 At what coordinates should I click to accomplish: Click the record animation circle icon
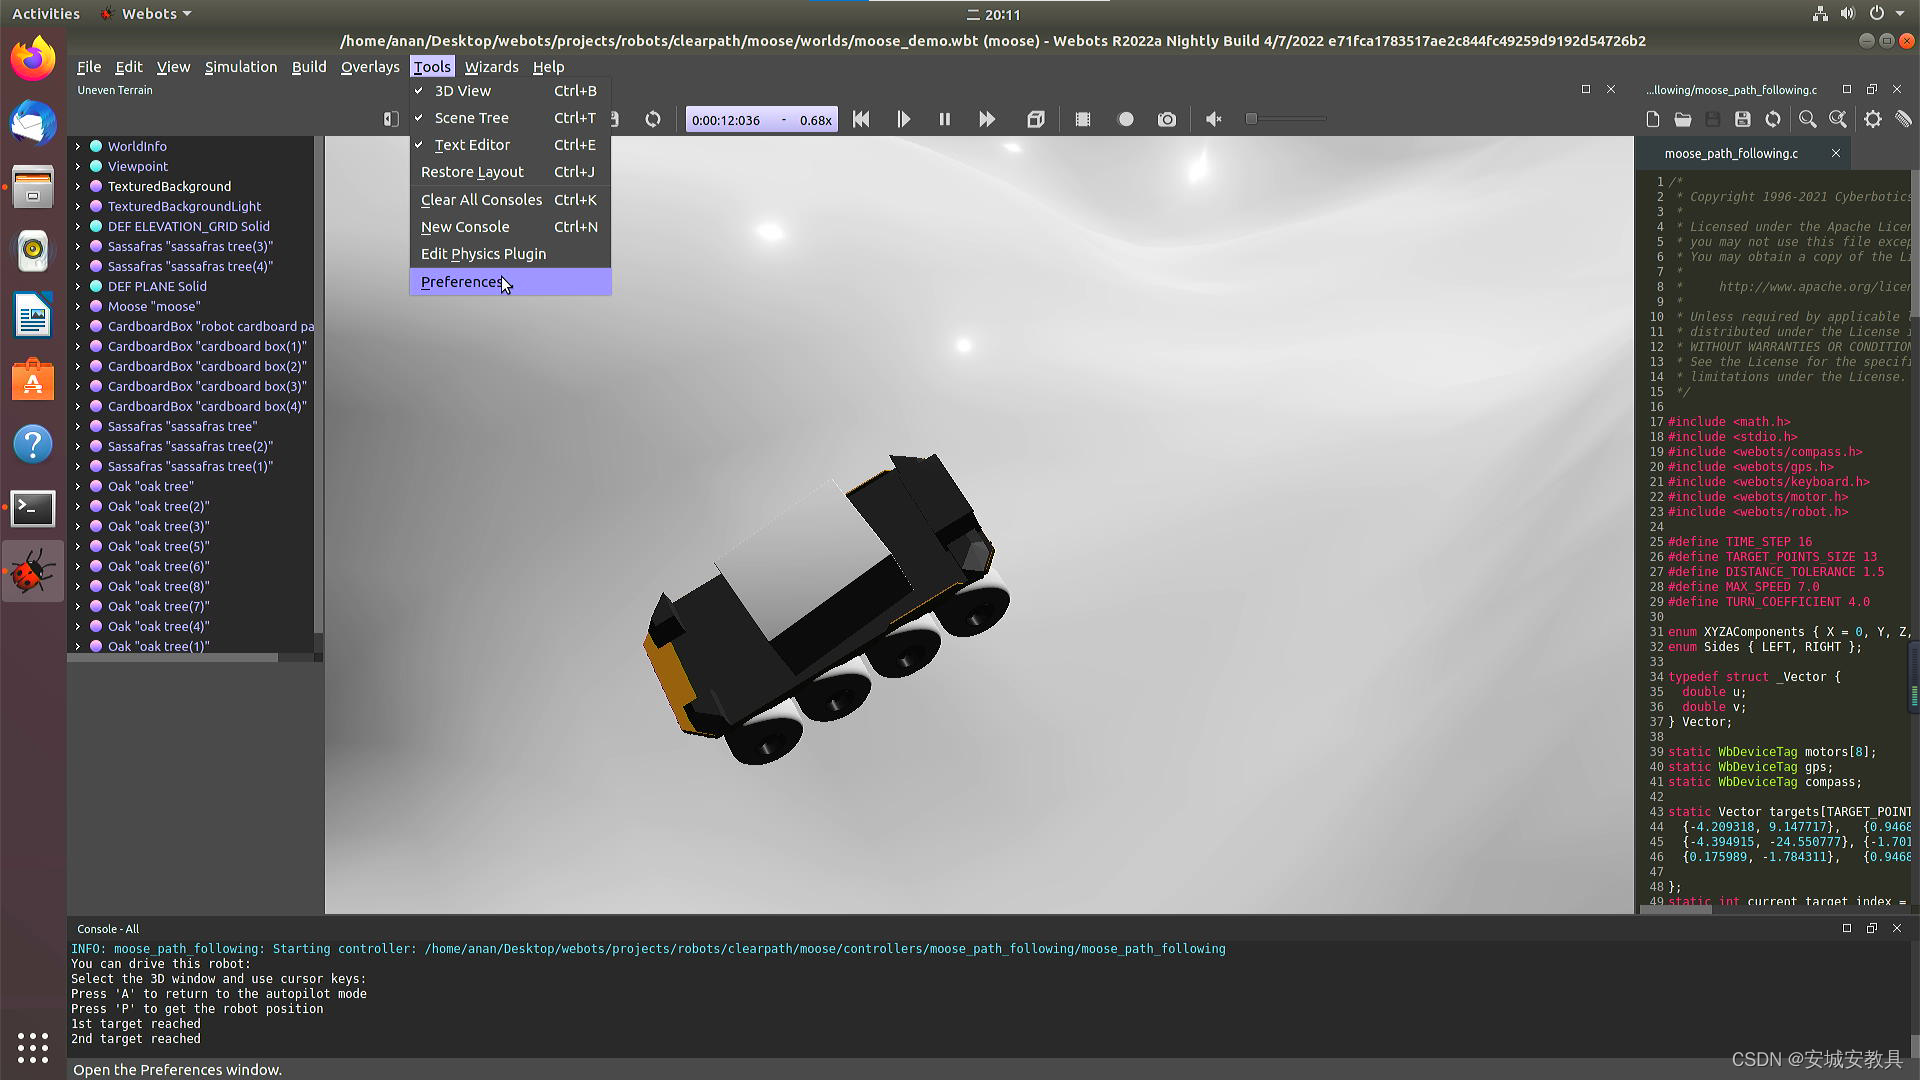tap(1126, 119)
